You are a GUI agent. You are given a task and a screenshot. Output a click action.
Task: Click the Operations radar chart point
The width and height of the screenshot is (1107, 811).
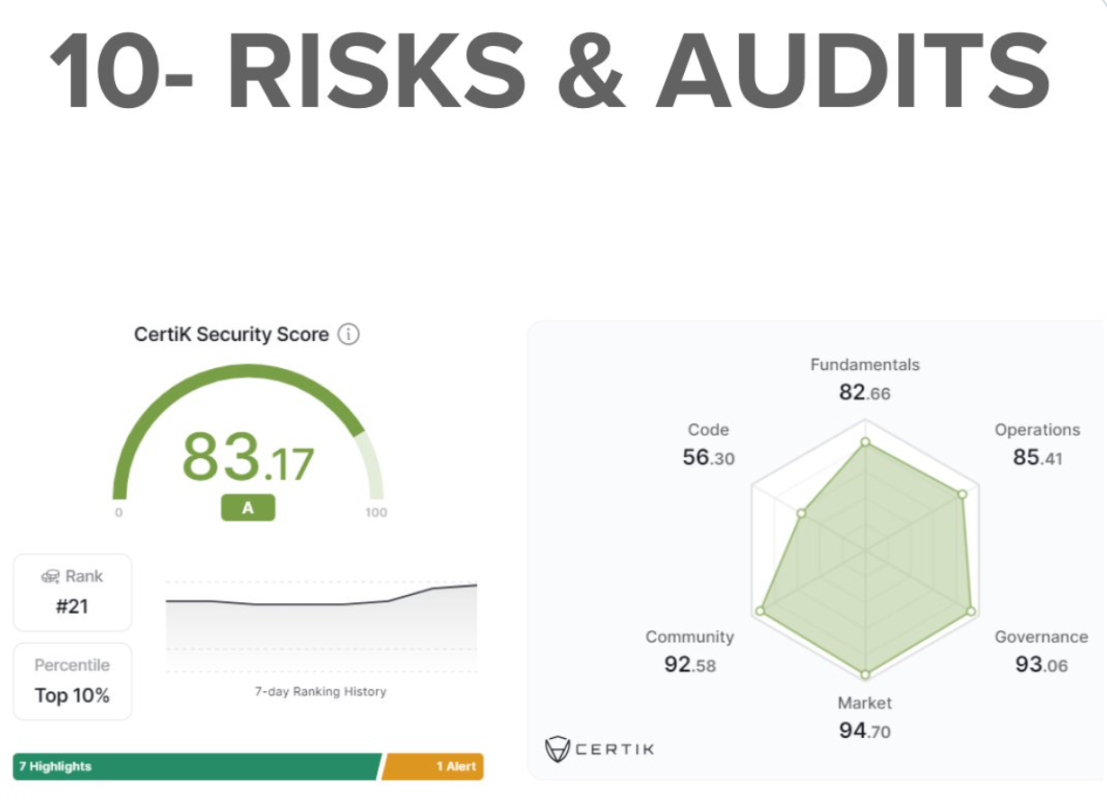[962, 494]
